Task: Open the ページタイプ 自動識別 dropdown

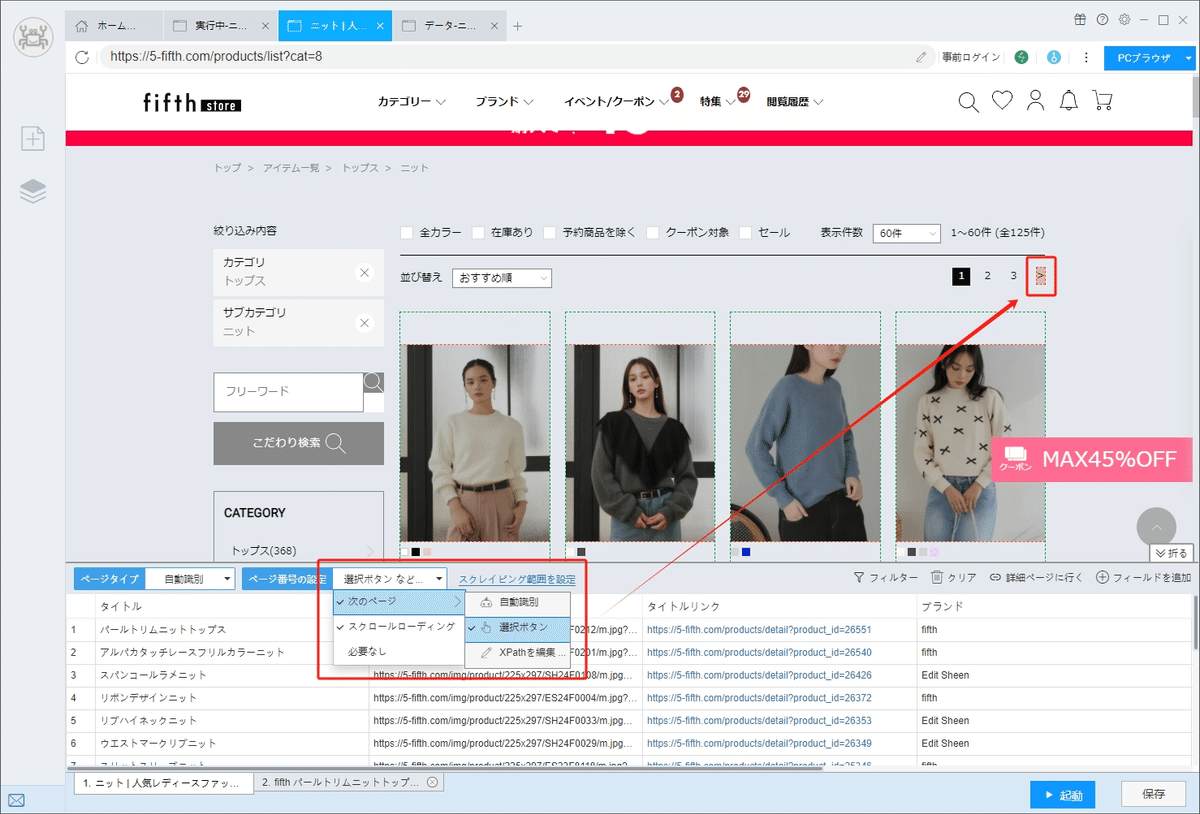Action: [x=190, y=579]
